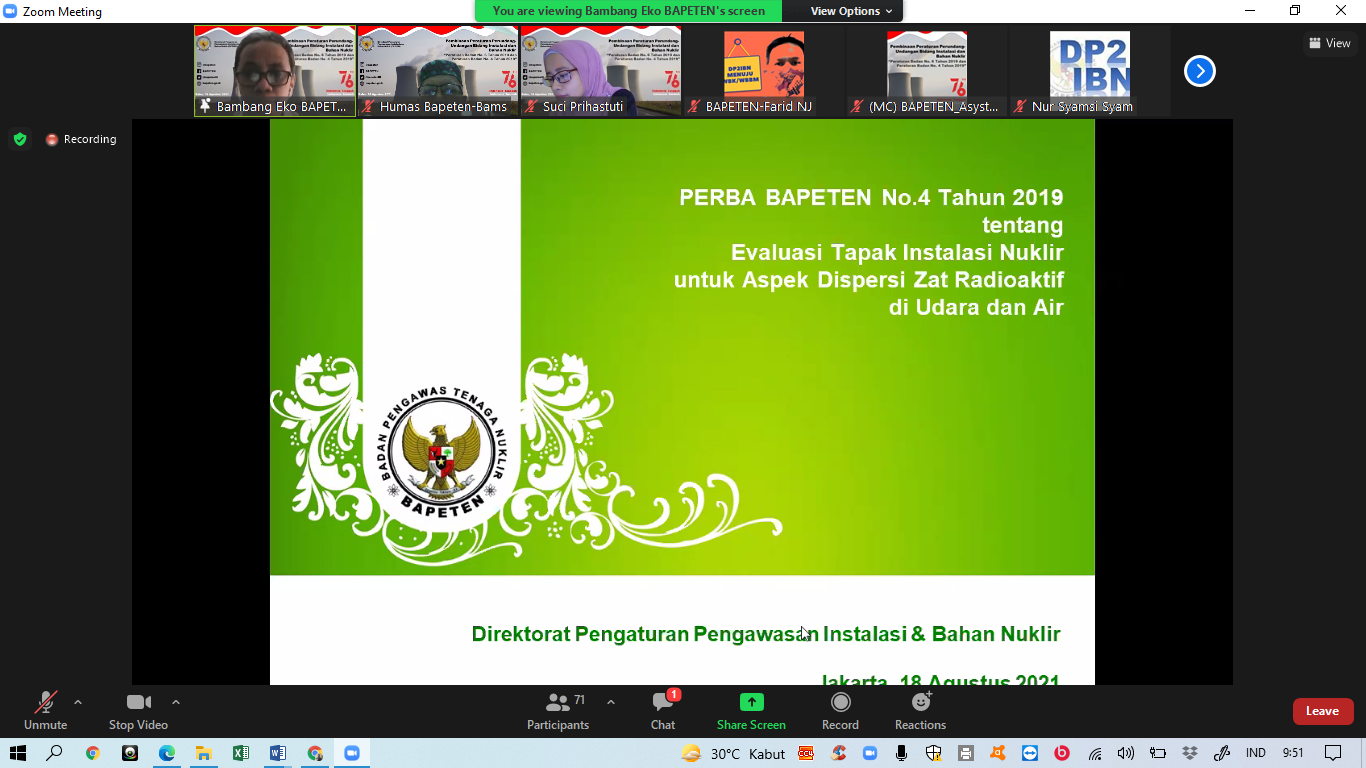The height and width of the screenshot is (768, 1366).
Task: Open the Chat panel
Action: (x=663, y=711)
